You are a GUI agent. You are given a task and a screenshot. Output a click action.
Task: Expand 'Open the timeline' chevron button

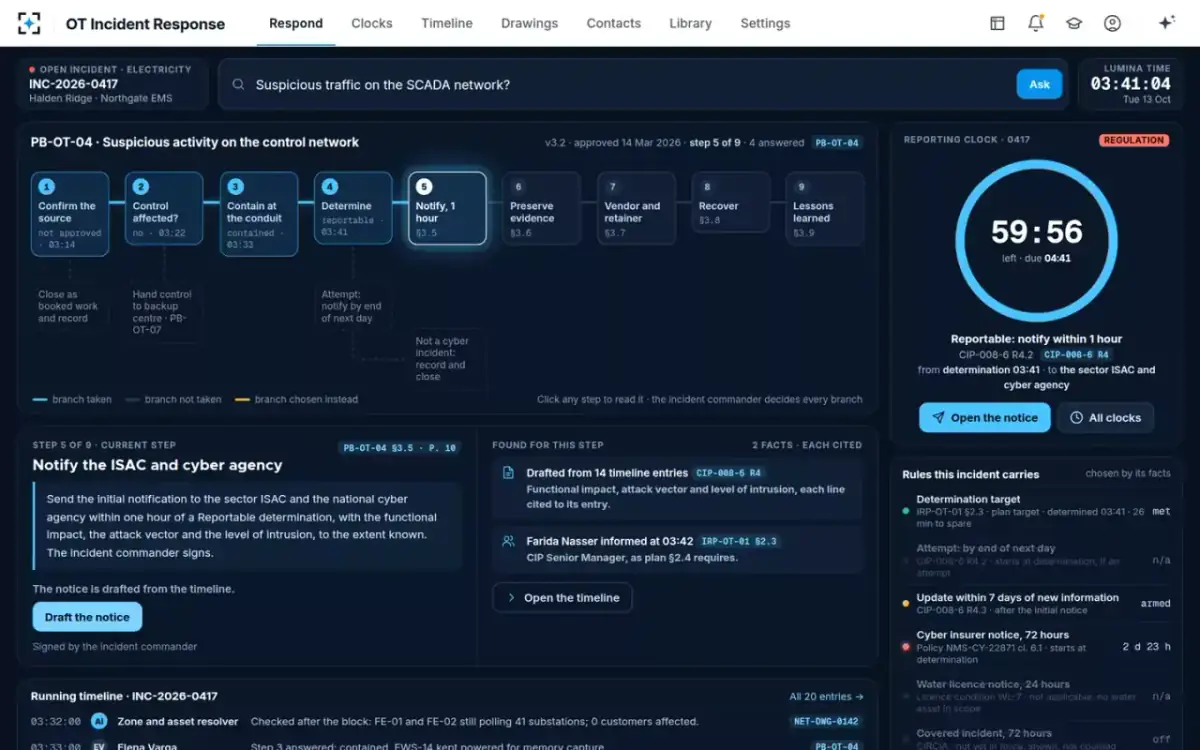(x=562, y=598)
